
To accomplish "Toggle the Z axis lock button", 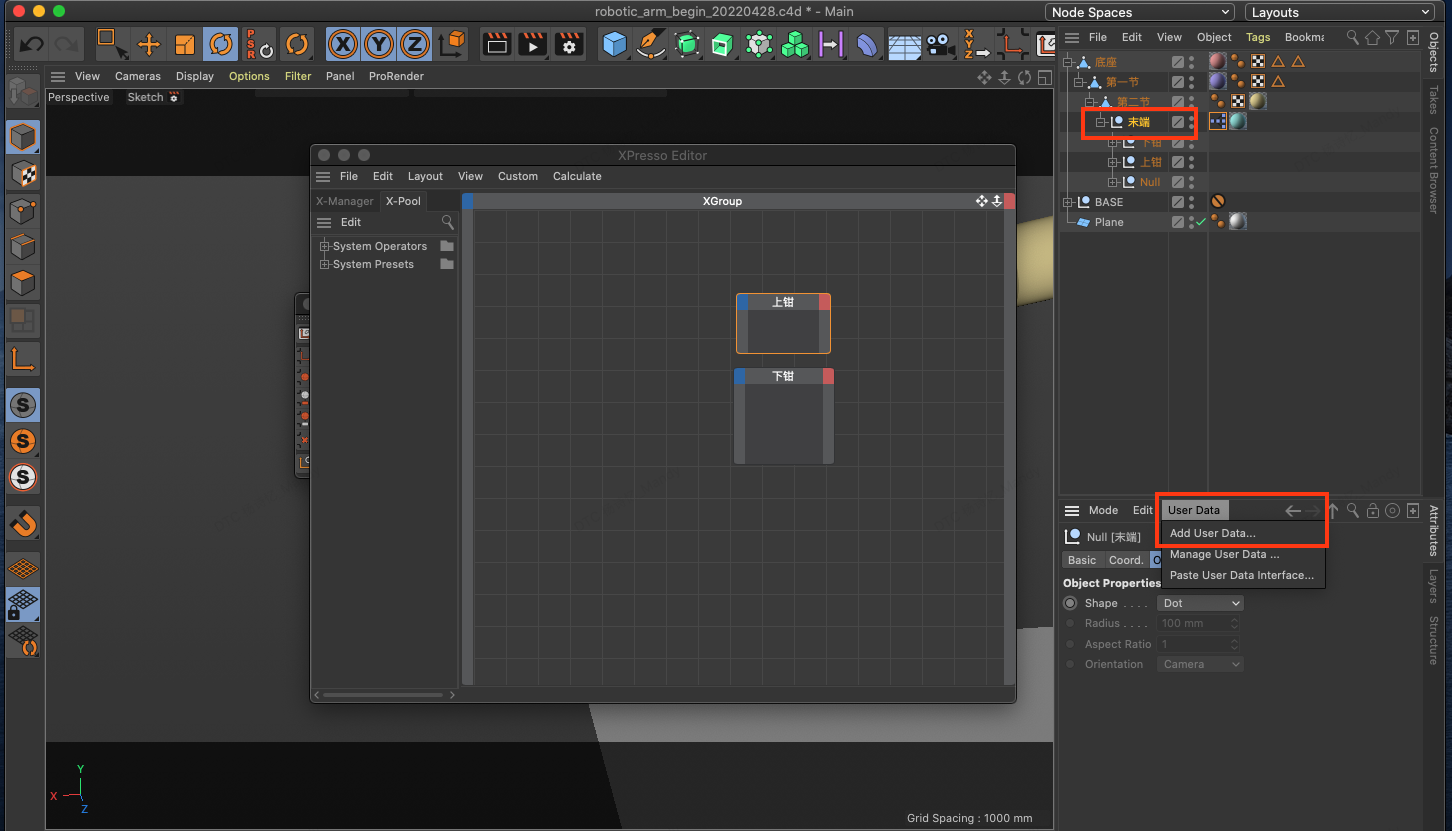I will (x=415, y=45).
